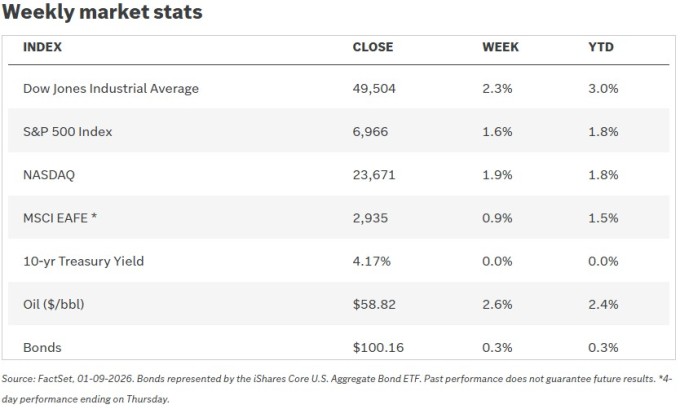Click the YTD column header
680x409 pixels.
tap(601, 47)
